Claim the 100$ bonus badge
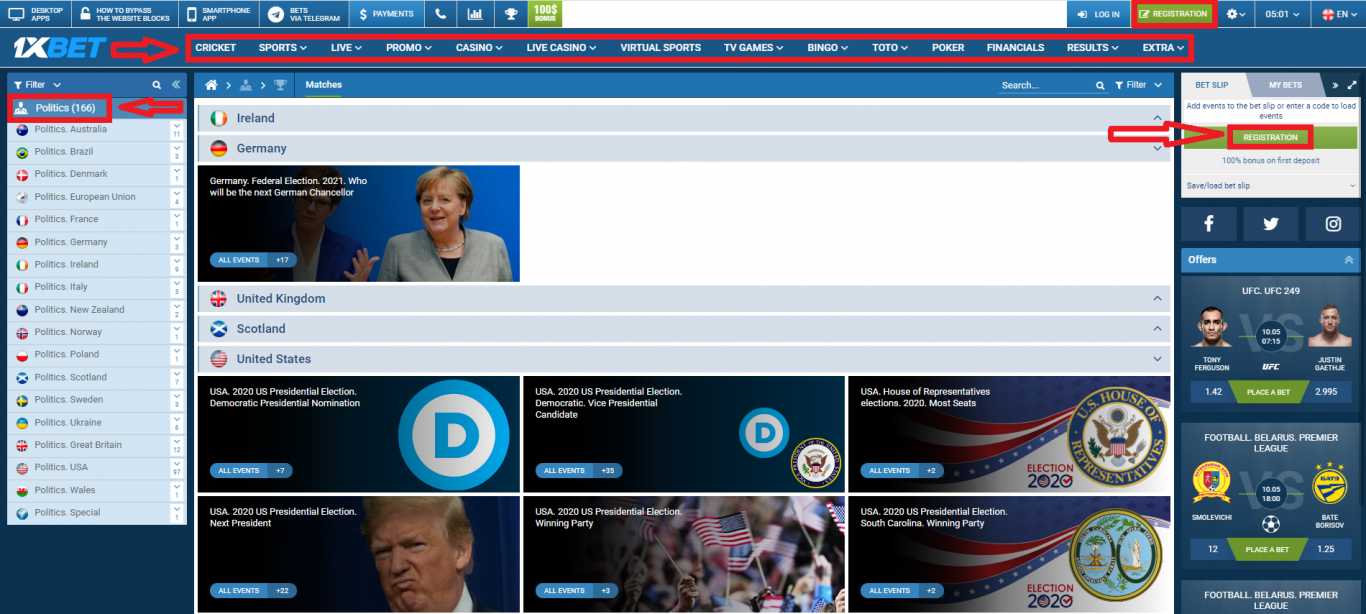 pos(545,14)
